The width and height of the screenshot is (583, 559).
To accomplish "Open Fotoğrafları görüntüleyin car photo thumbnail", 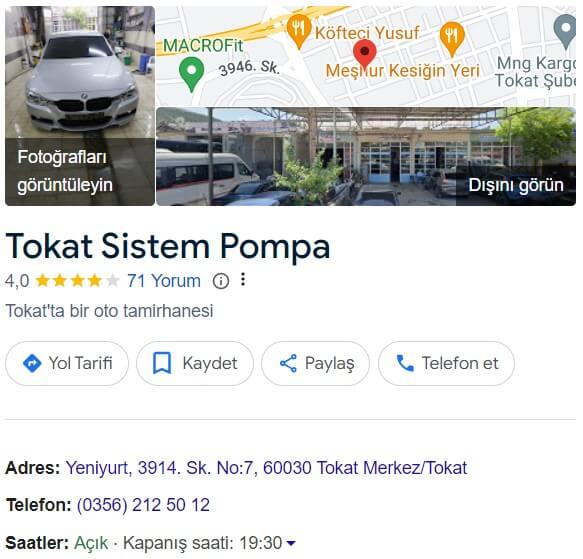I will pos(81,107).
